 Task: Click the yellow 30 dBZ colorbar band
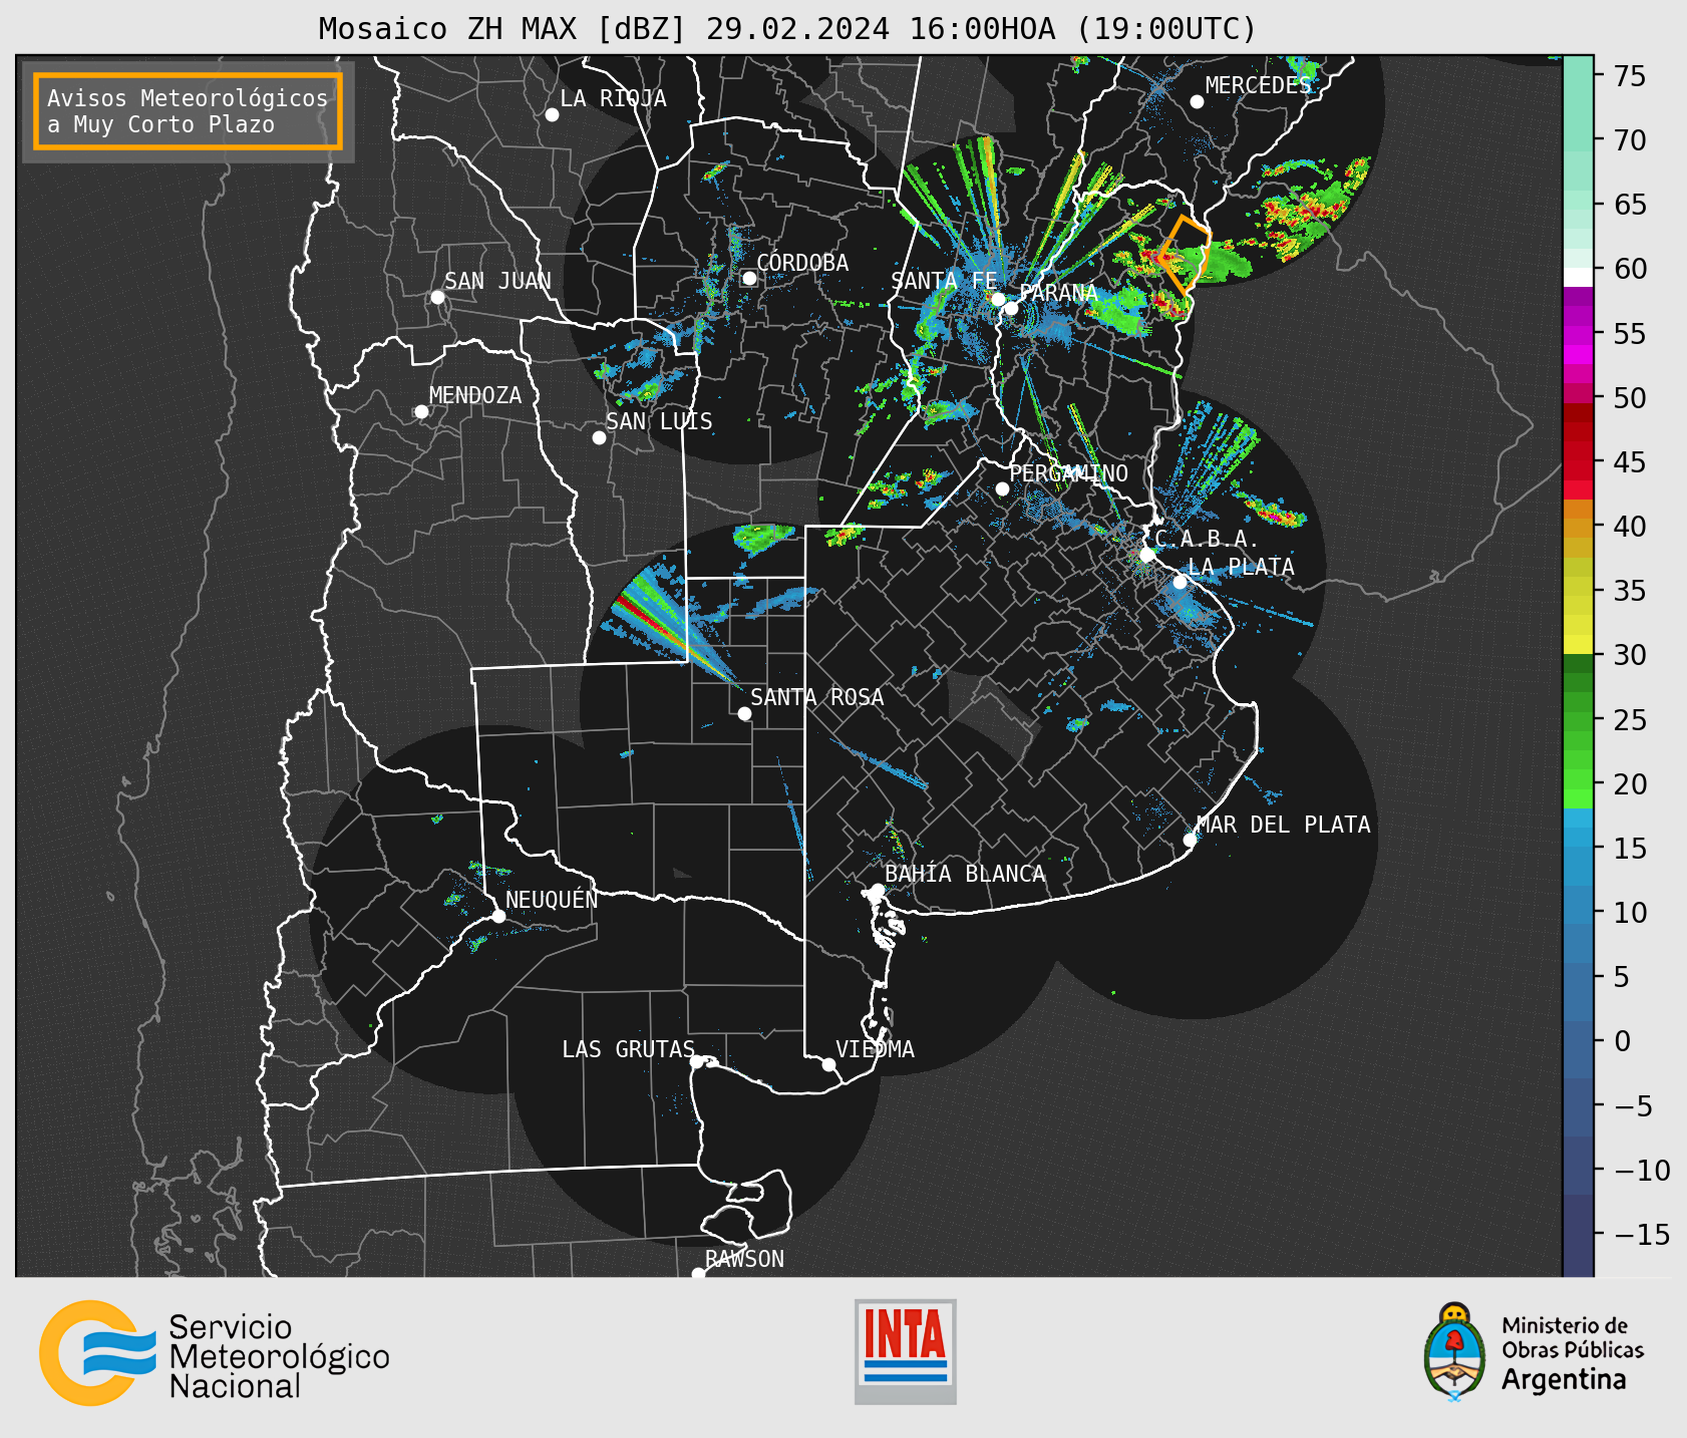tap(1578, 645)
